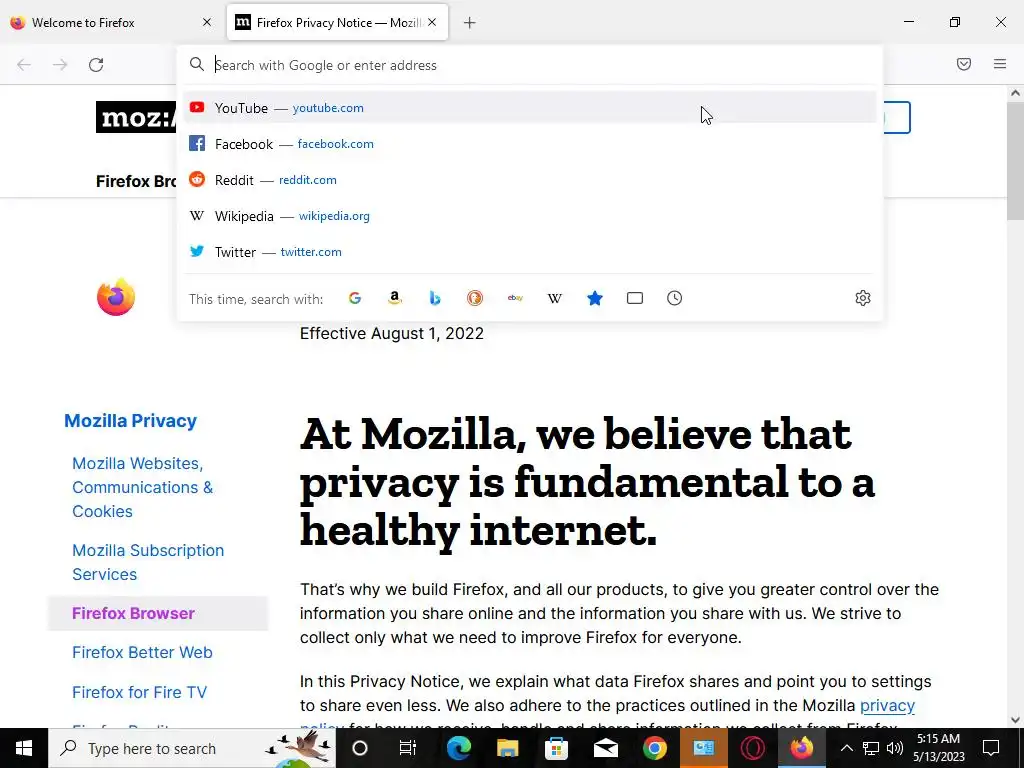The image size is (1024, 768).
Task: Open the network status tray icon
Action: pos(871,748)
